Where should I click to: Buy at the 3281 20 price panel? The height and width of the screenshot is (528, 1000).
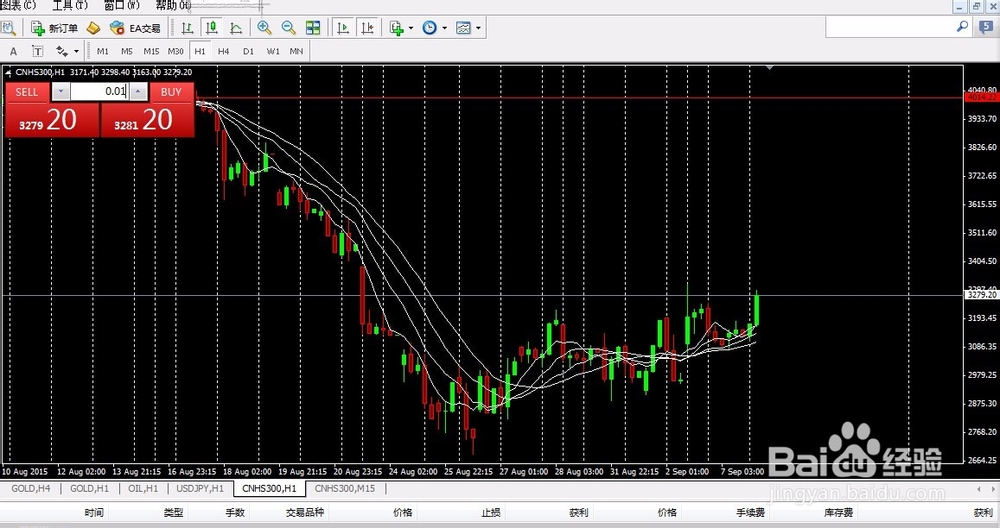click(x=147, y=120)
